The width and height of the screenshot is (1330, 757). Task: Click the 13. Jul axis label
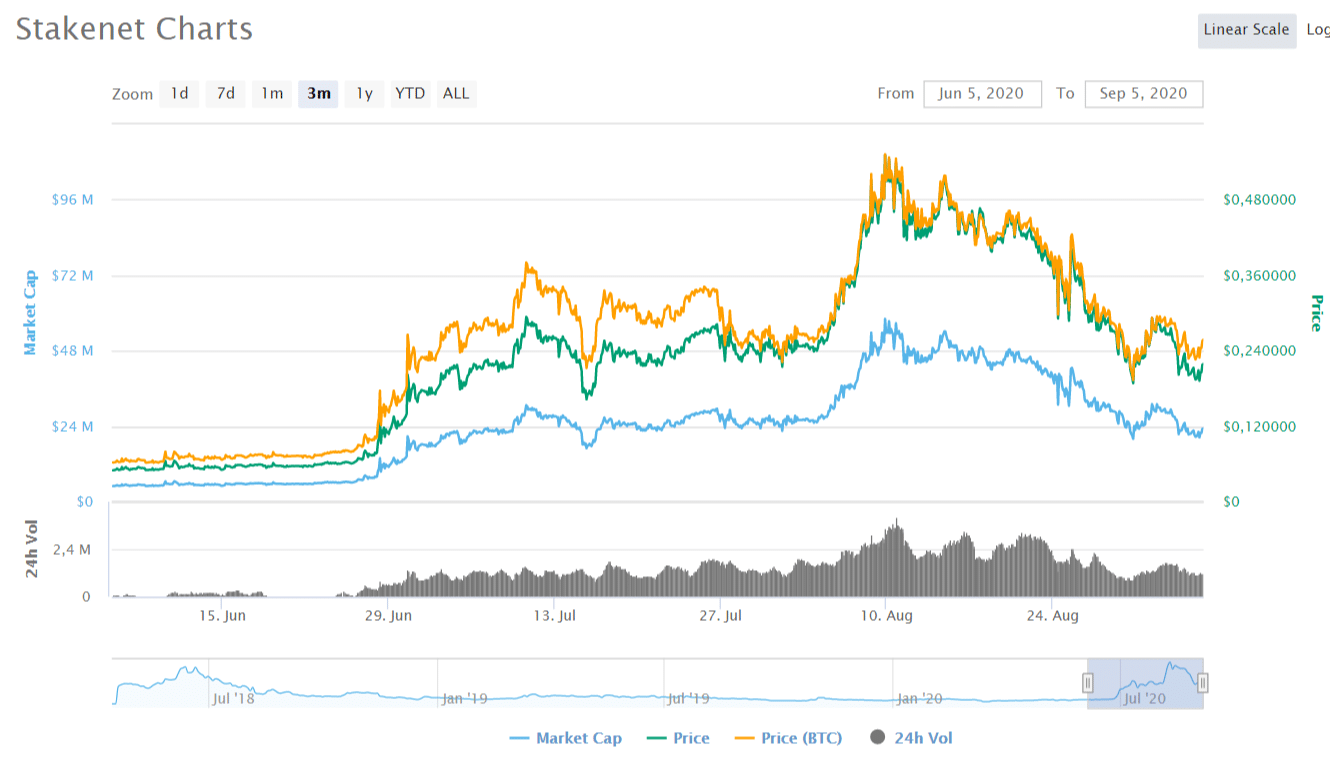pyautogui.click(x=554, y=616)
